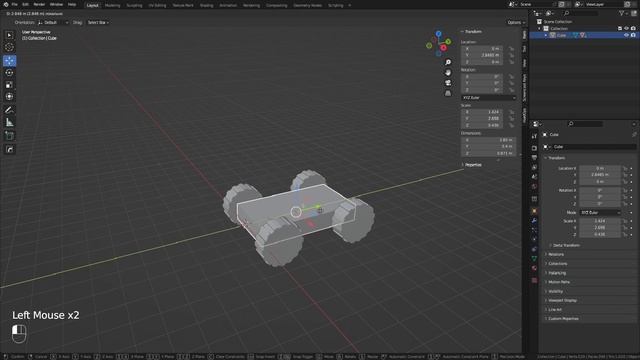640x360 pixels.
Task: Select the Add Cube tool
Action: 9,136
